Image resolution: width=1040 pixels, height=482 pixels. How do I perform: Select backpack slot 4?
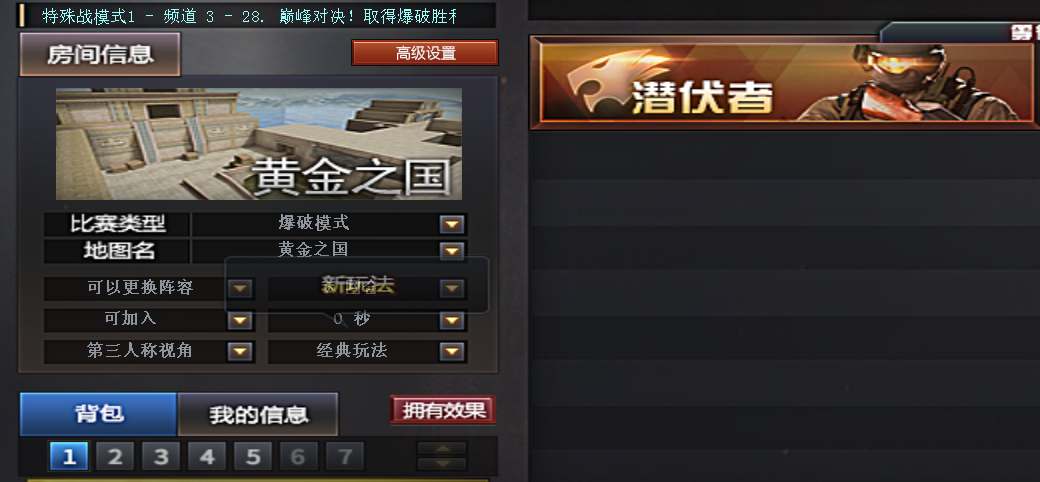207,456
